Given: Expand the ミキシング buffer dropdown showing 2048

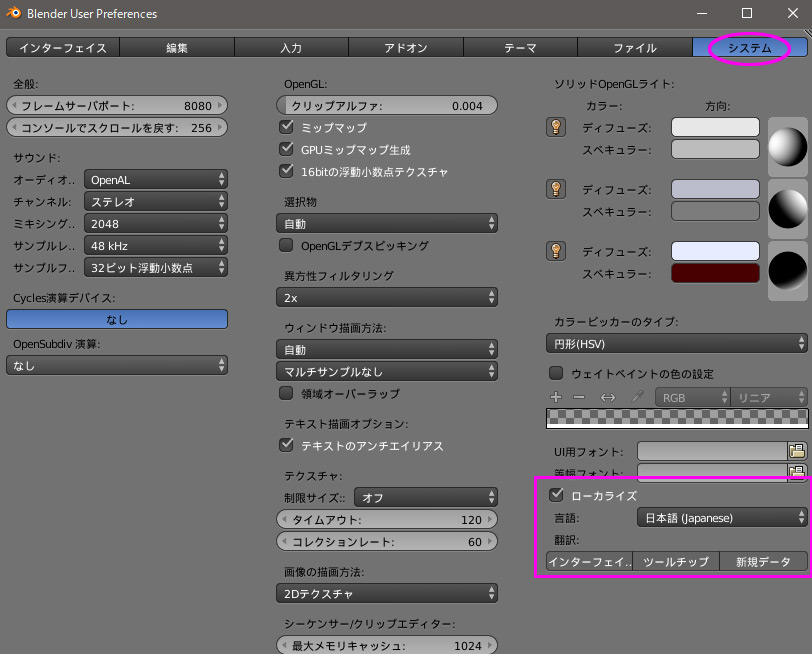Looking at the screenshot, I should (156, 224).
